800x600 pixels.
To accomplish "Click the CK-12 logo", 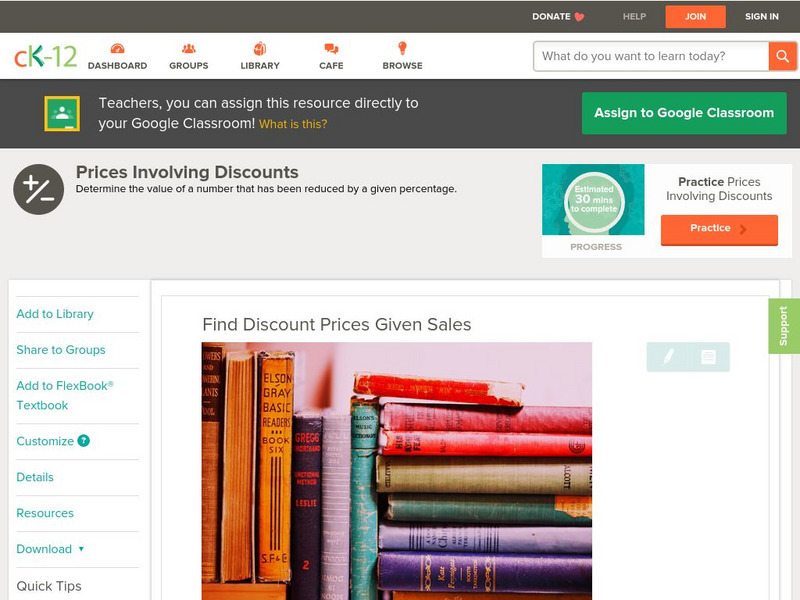I will (x=45, y=56).
